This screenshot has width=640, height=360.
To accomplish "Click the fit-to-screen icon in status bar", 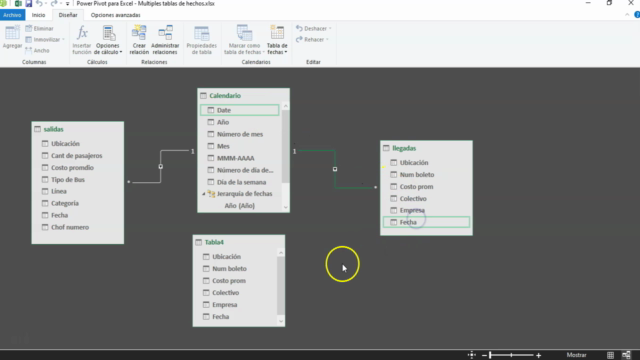I will (471, 355).
